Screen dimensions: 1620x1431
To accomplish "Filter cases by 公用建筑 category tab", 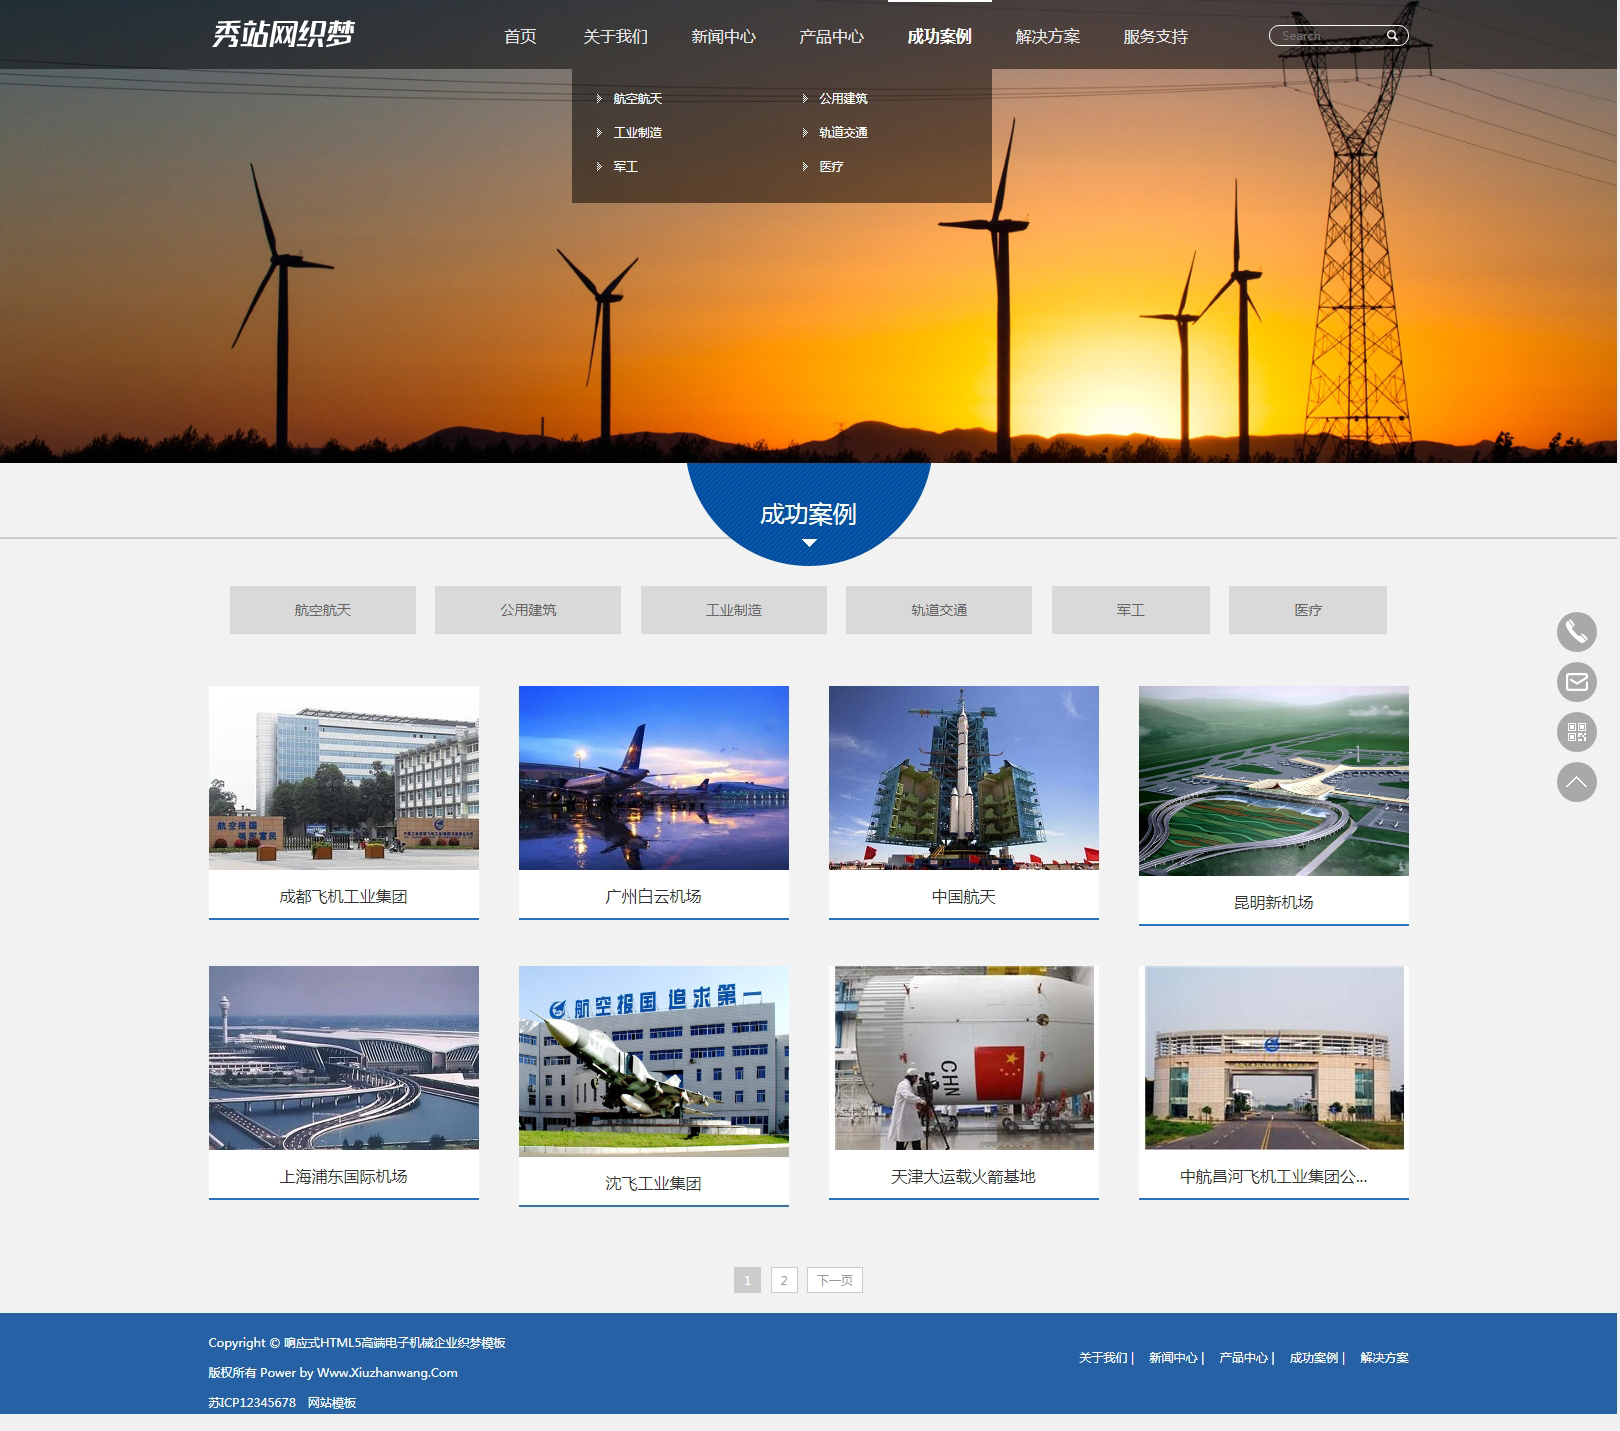I will click(x=528, y=610).
